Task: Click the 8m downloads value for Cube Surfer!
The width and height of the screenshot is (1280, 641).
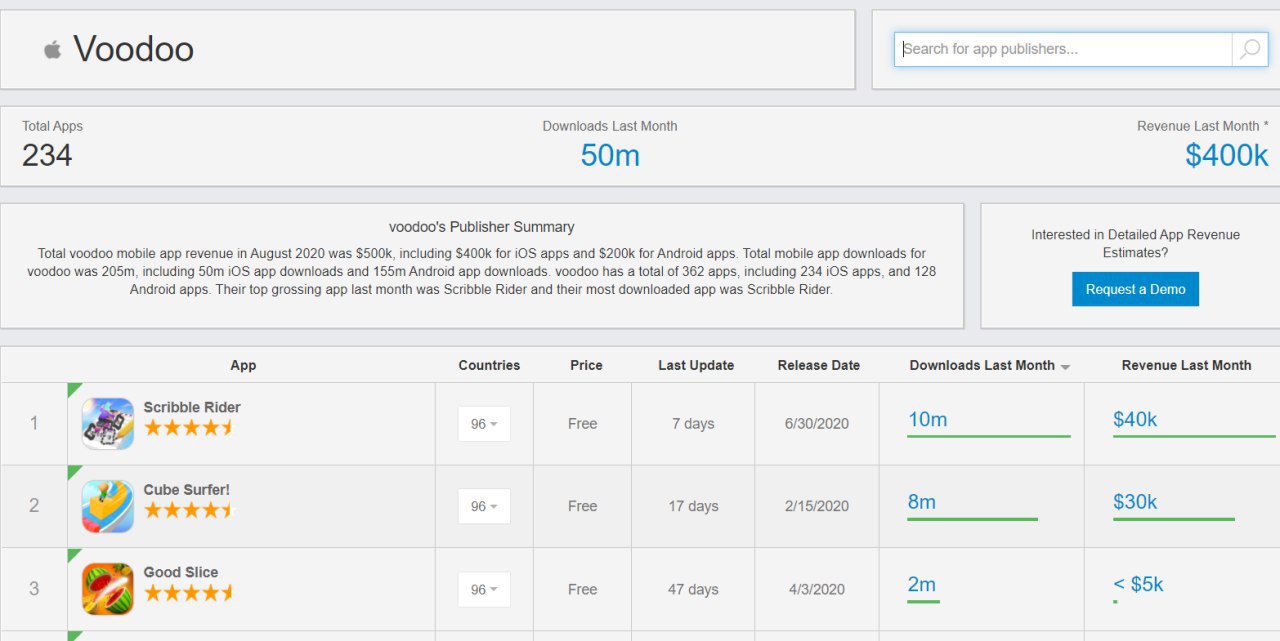Action: click(922, 502)
